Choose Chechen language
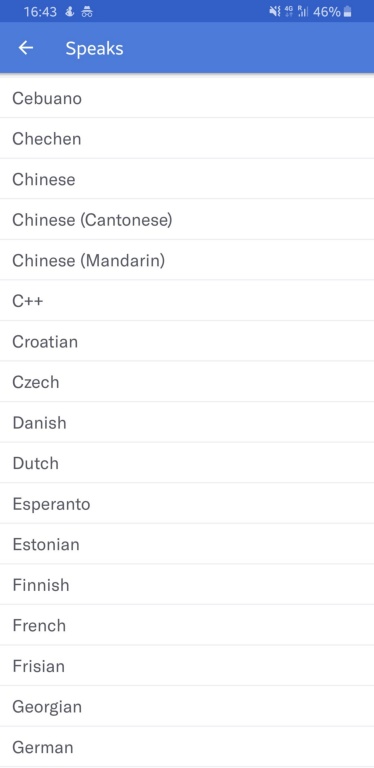Image resolution: width=374 pixels, height=768 pixels. 187,139
